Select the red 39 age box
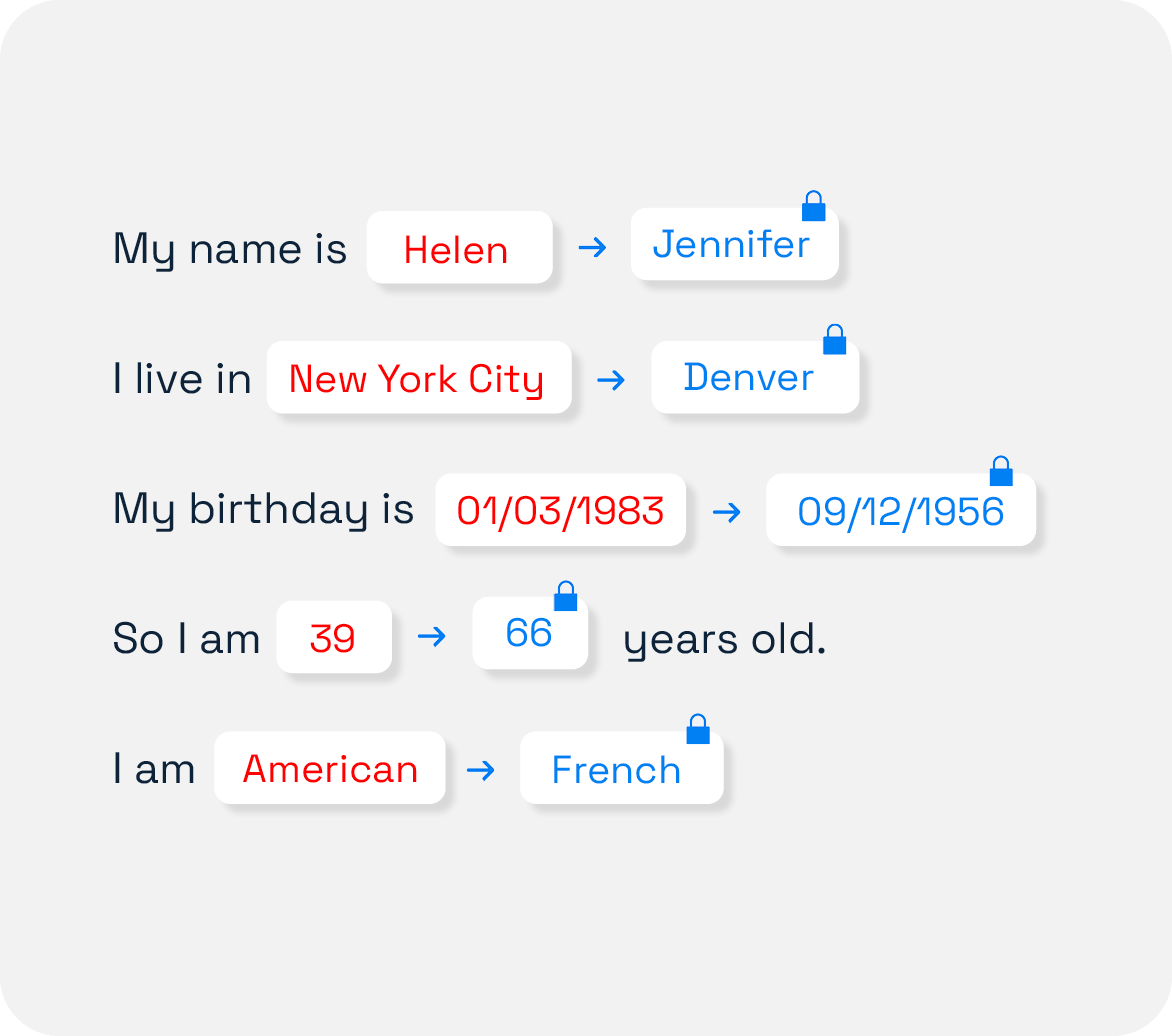 (x=334, y=637)
